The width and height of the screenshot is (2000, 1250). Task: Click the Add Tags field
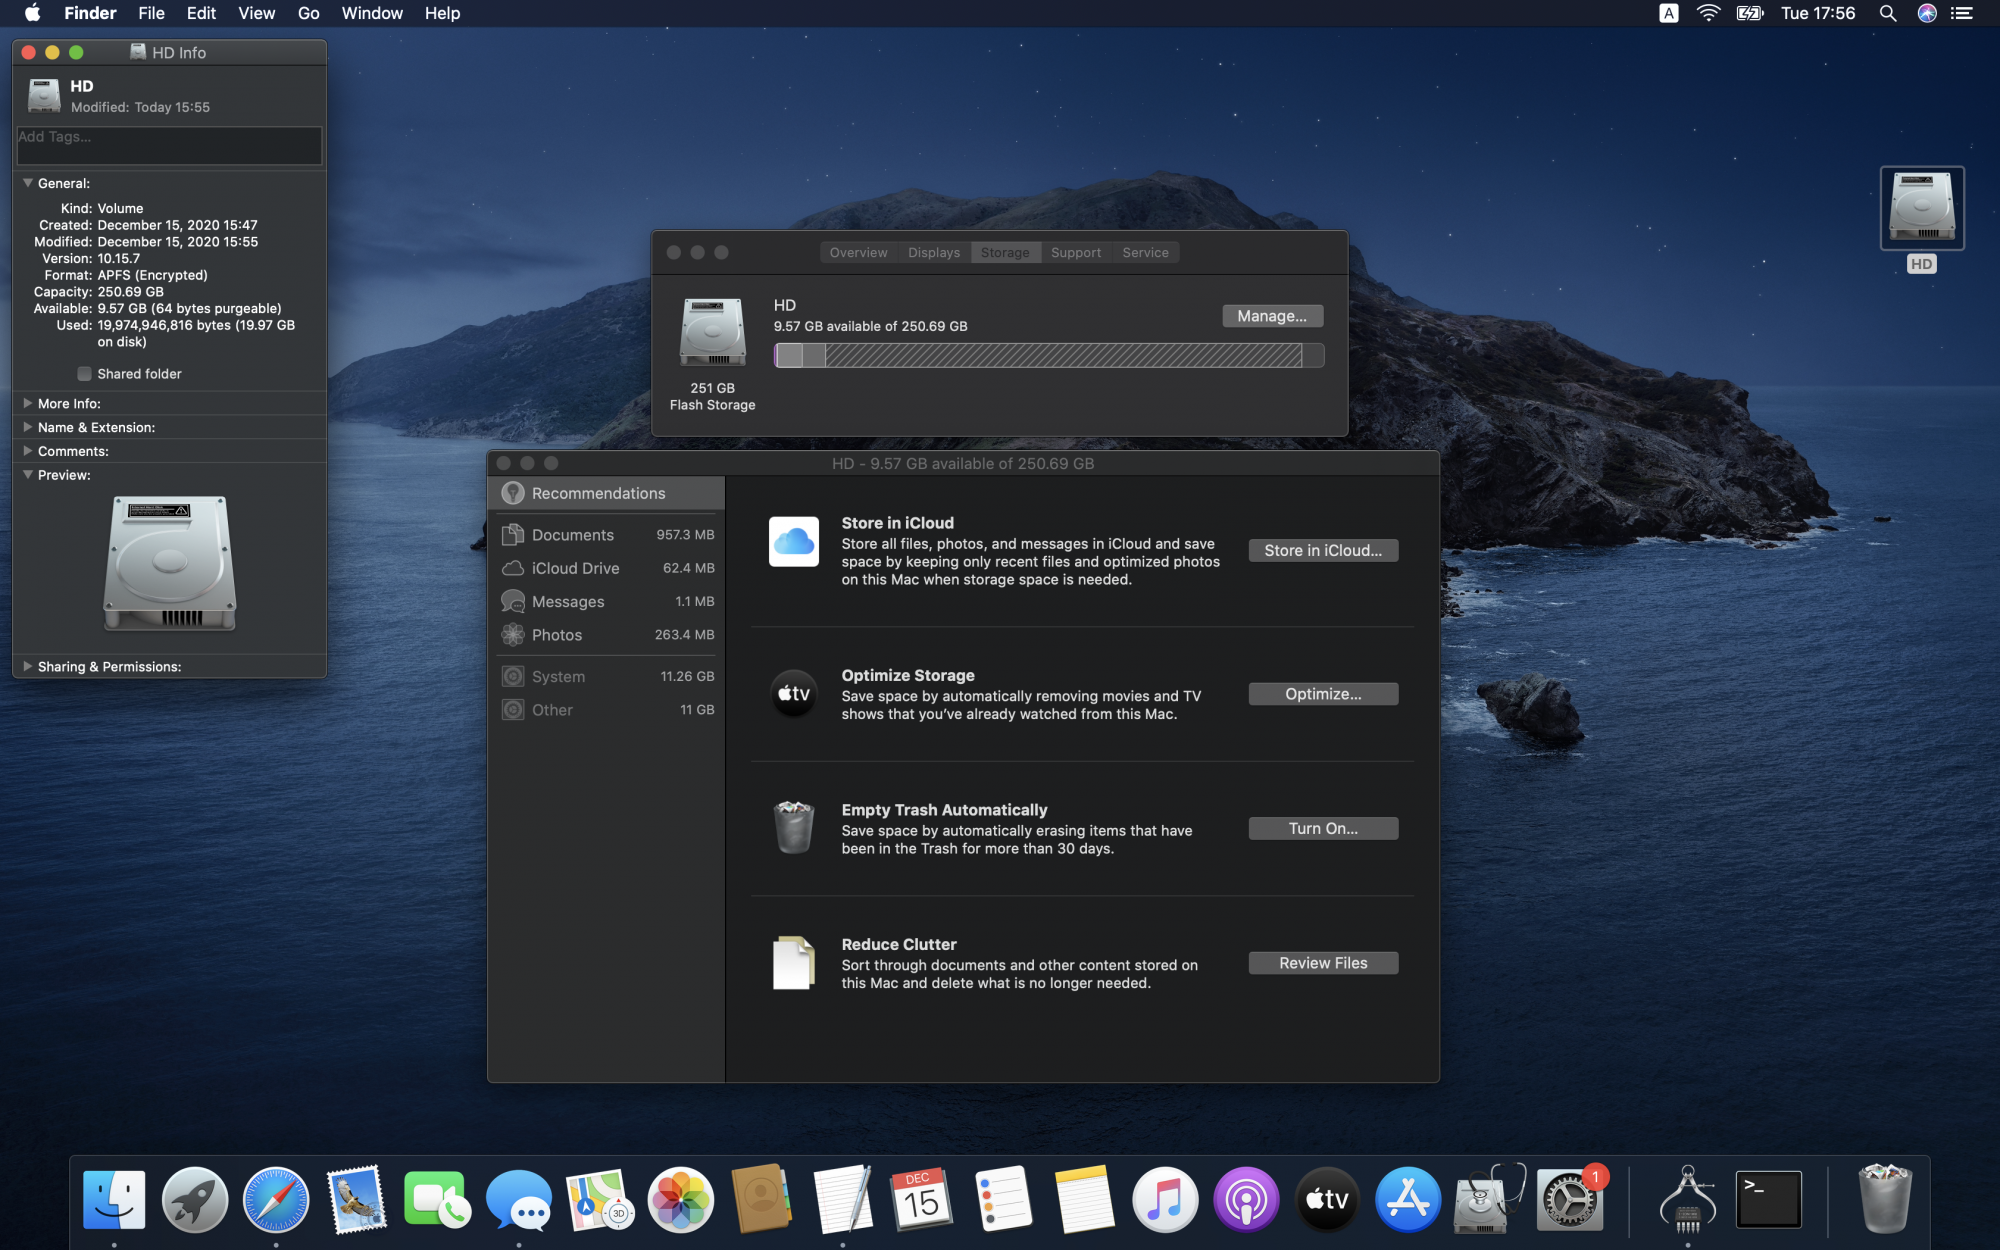[169, 145]
